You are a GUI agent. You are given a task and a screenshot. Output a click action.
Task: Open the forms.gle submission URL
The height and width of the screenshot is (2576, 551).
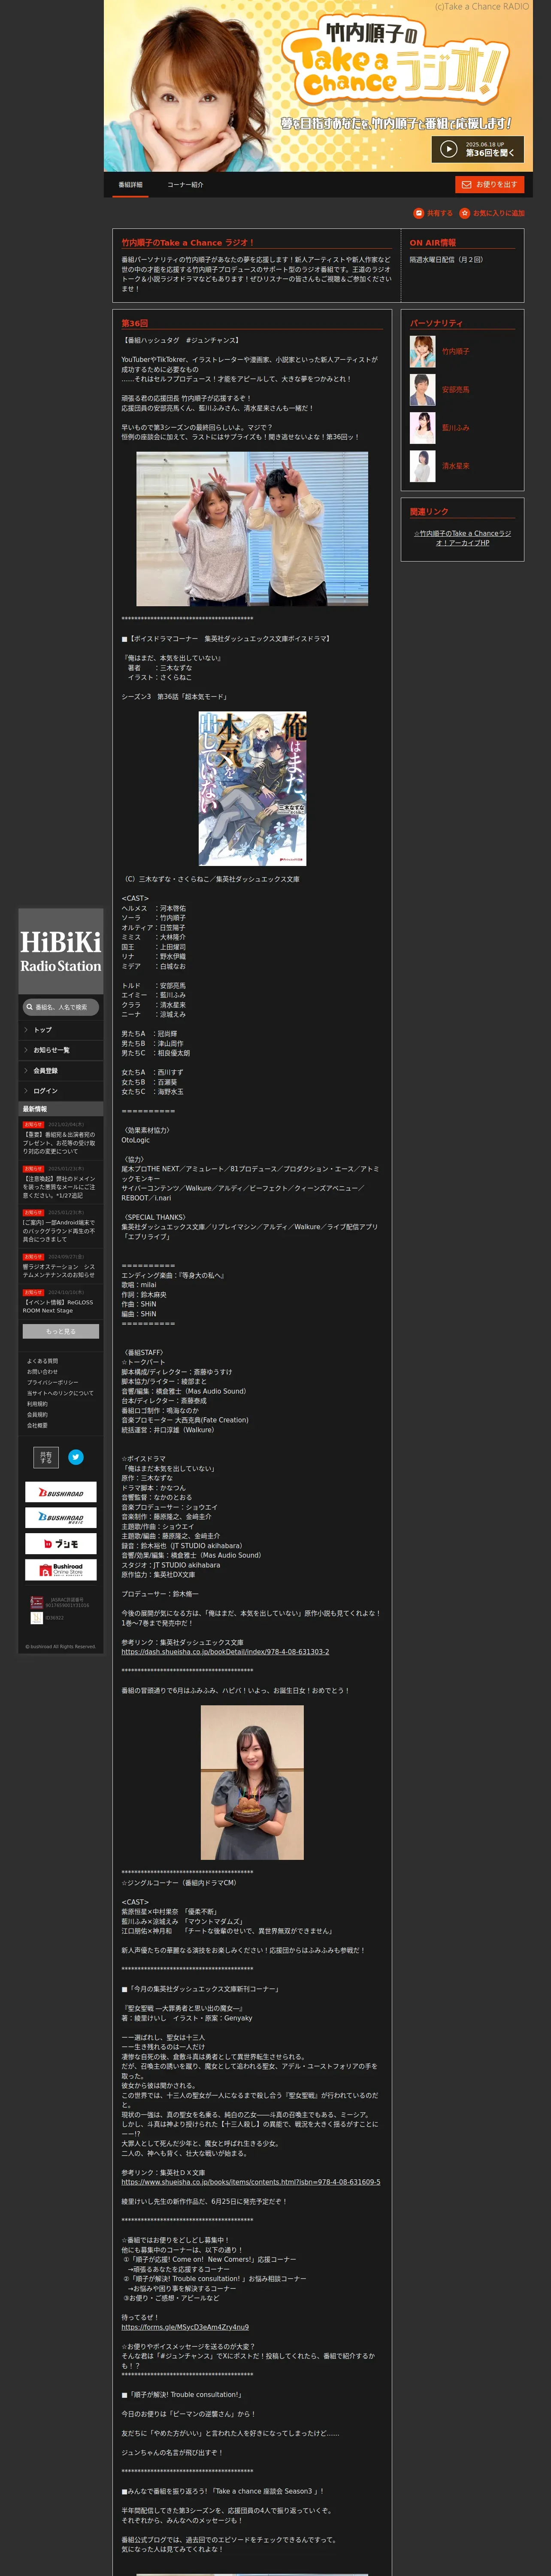coord(185,2327)
